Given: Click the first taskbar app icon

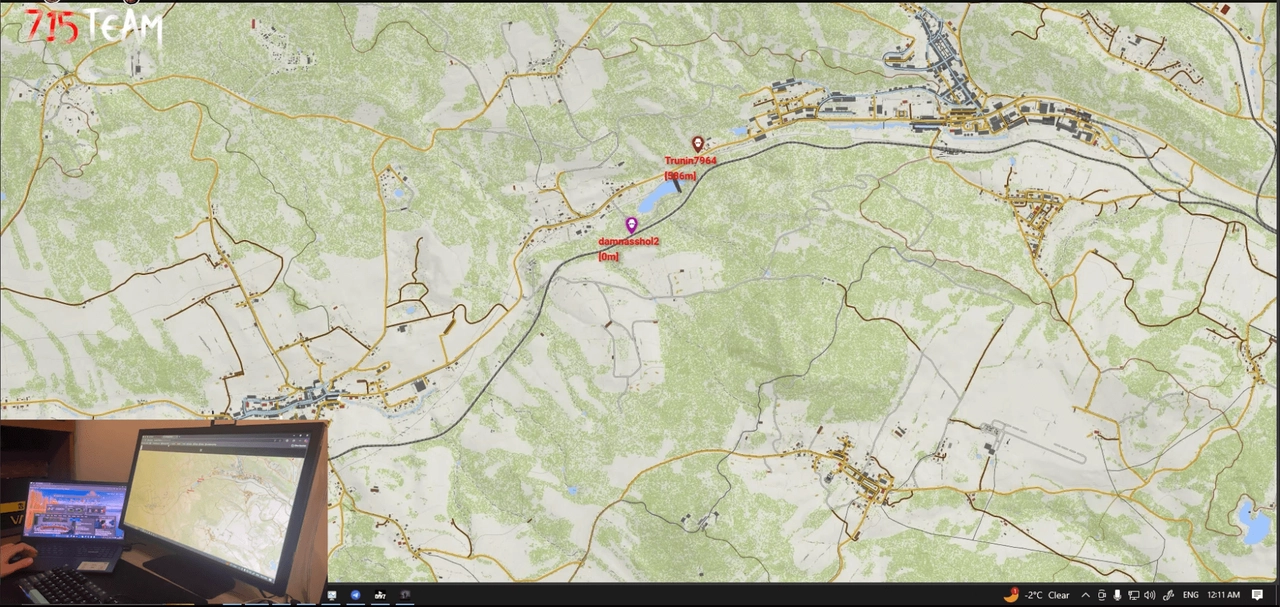Looking at the screenshot, I should tap(332, 595).
